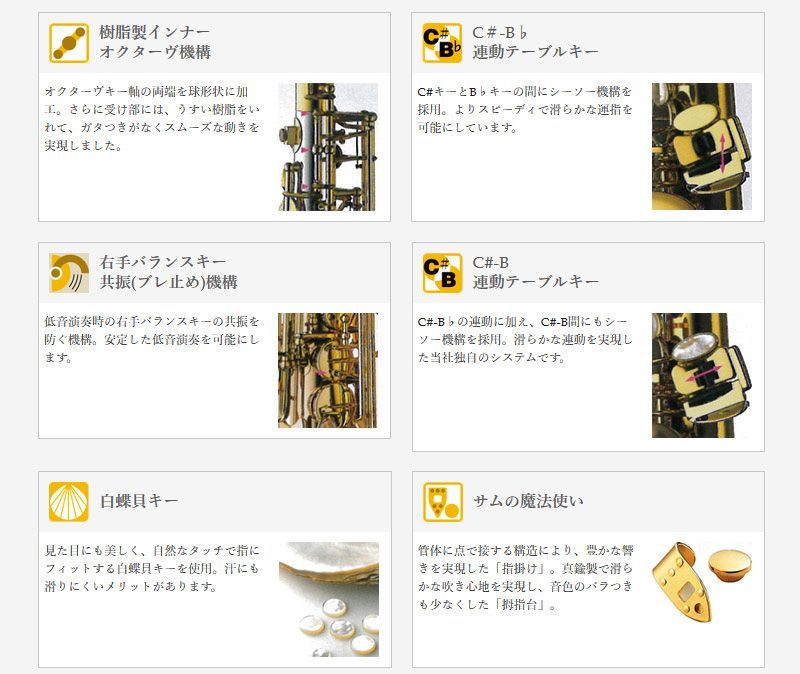800x674 pixels.
Task: Open the octave key mechanism saxophone photo
Action: (x=328, y=147)
